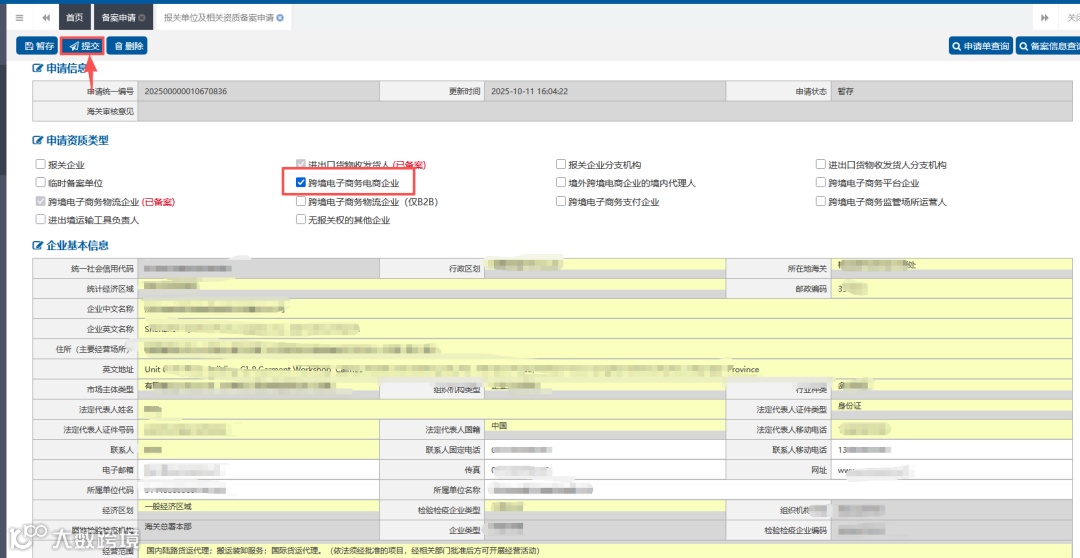
Task: Click the 统一社会信用代码 field
Action: pos(258,268)
